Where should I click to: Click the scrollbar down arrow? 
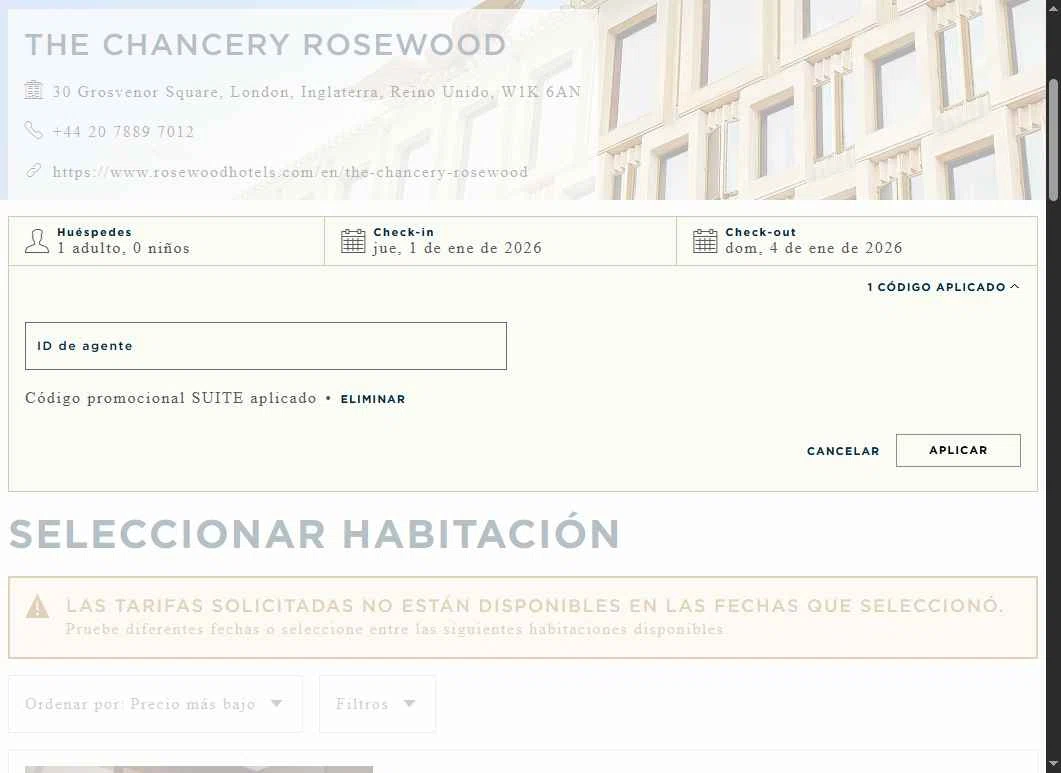click(1053, 765)
